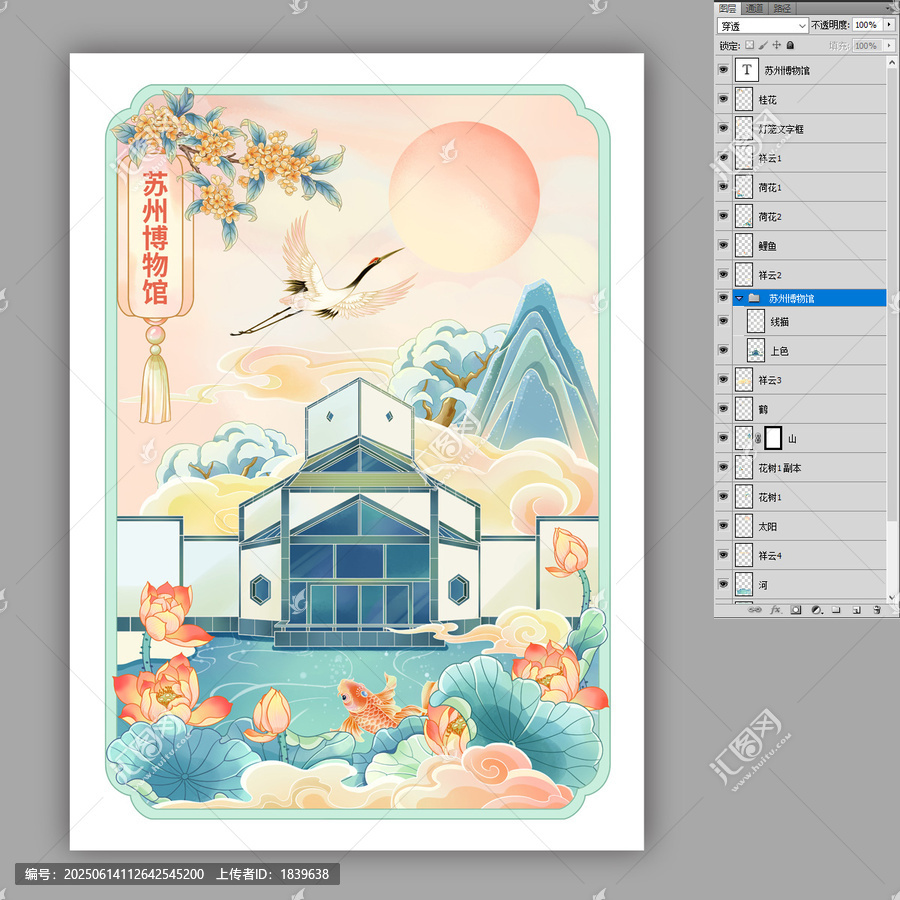The image size is (900, 900).
Task: Toggle visibility of the 苏州博物馆 group
Action: click(x=723, y=298)
